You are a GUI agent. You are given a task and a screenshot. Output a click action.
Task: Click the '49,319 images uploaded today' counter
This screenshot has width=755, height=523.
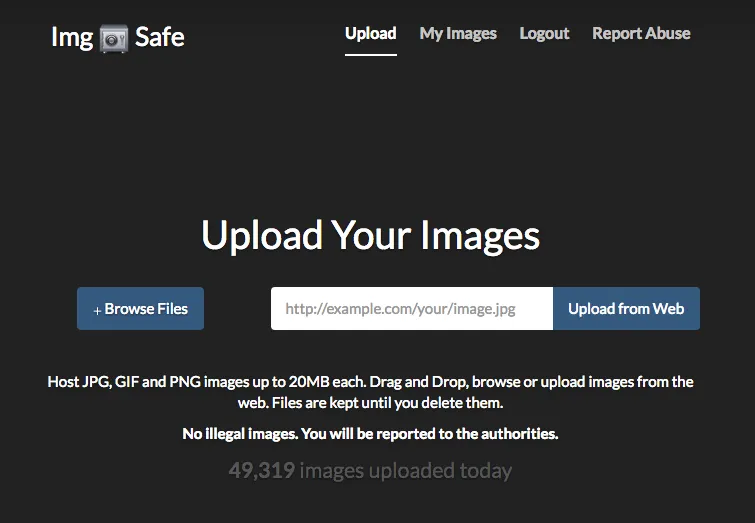pos(370,471)
